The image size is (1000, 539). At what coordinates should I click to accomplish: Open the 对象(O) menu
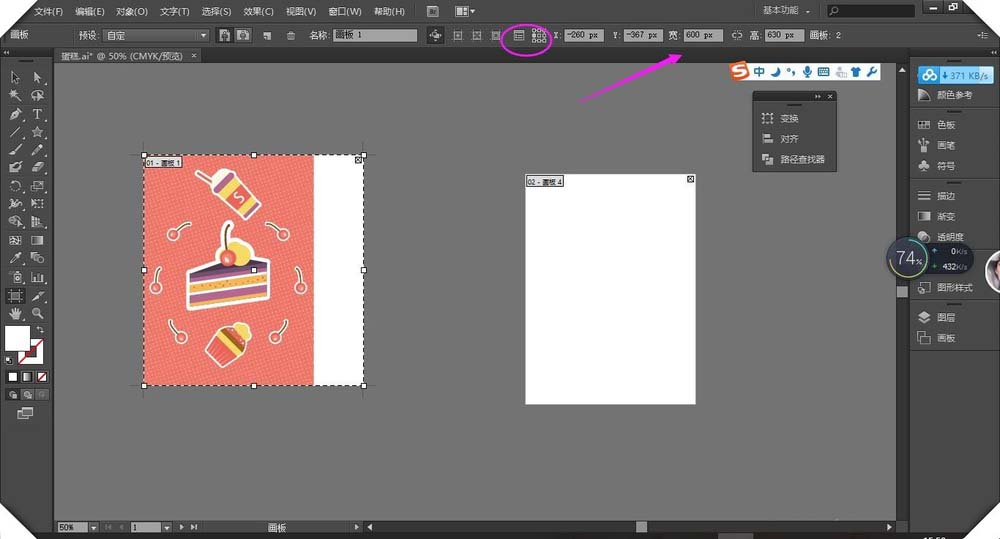(132, 11)
